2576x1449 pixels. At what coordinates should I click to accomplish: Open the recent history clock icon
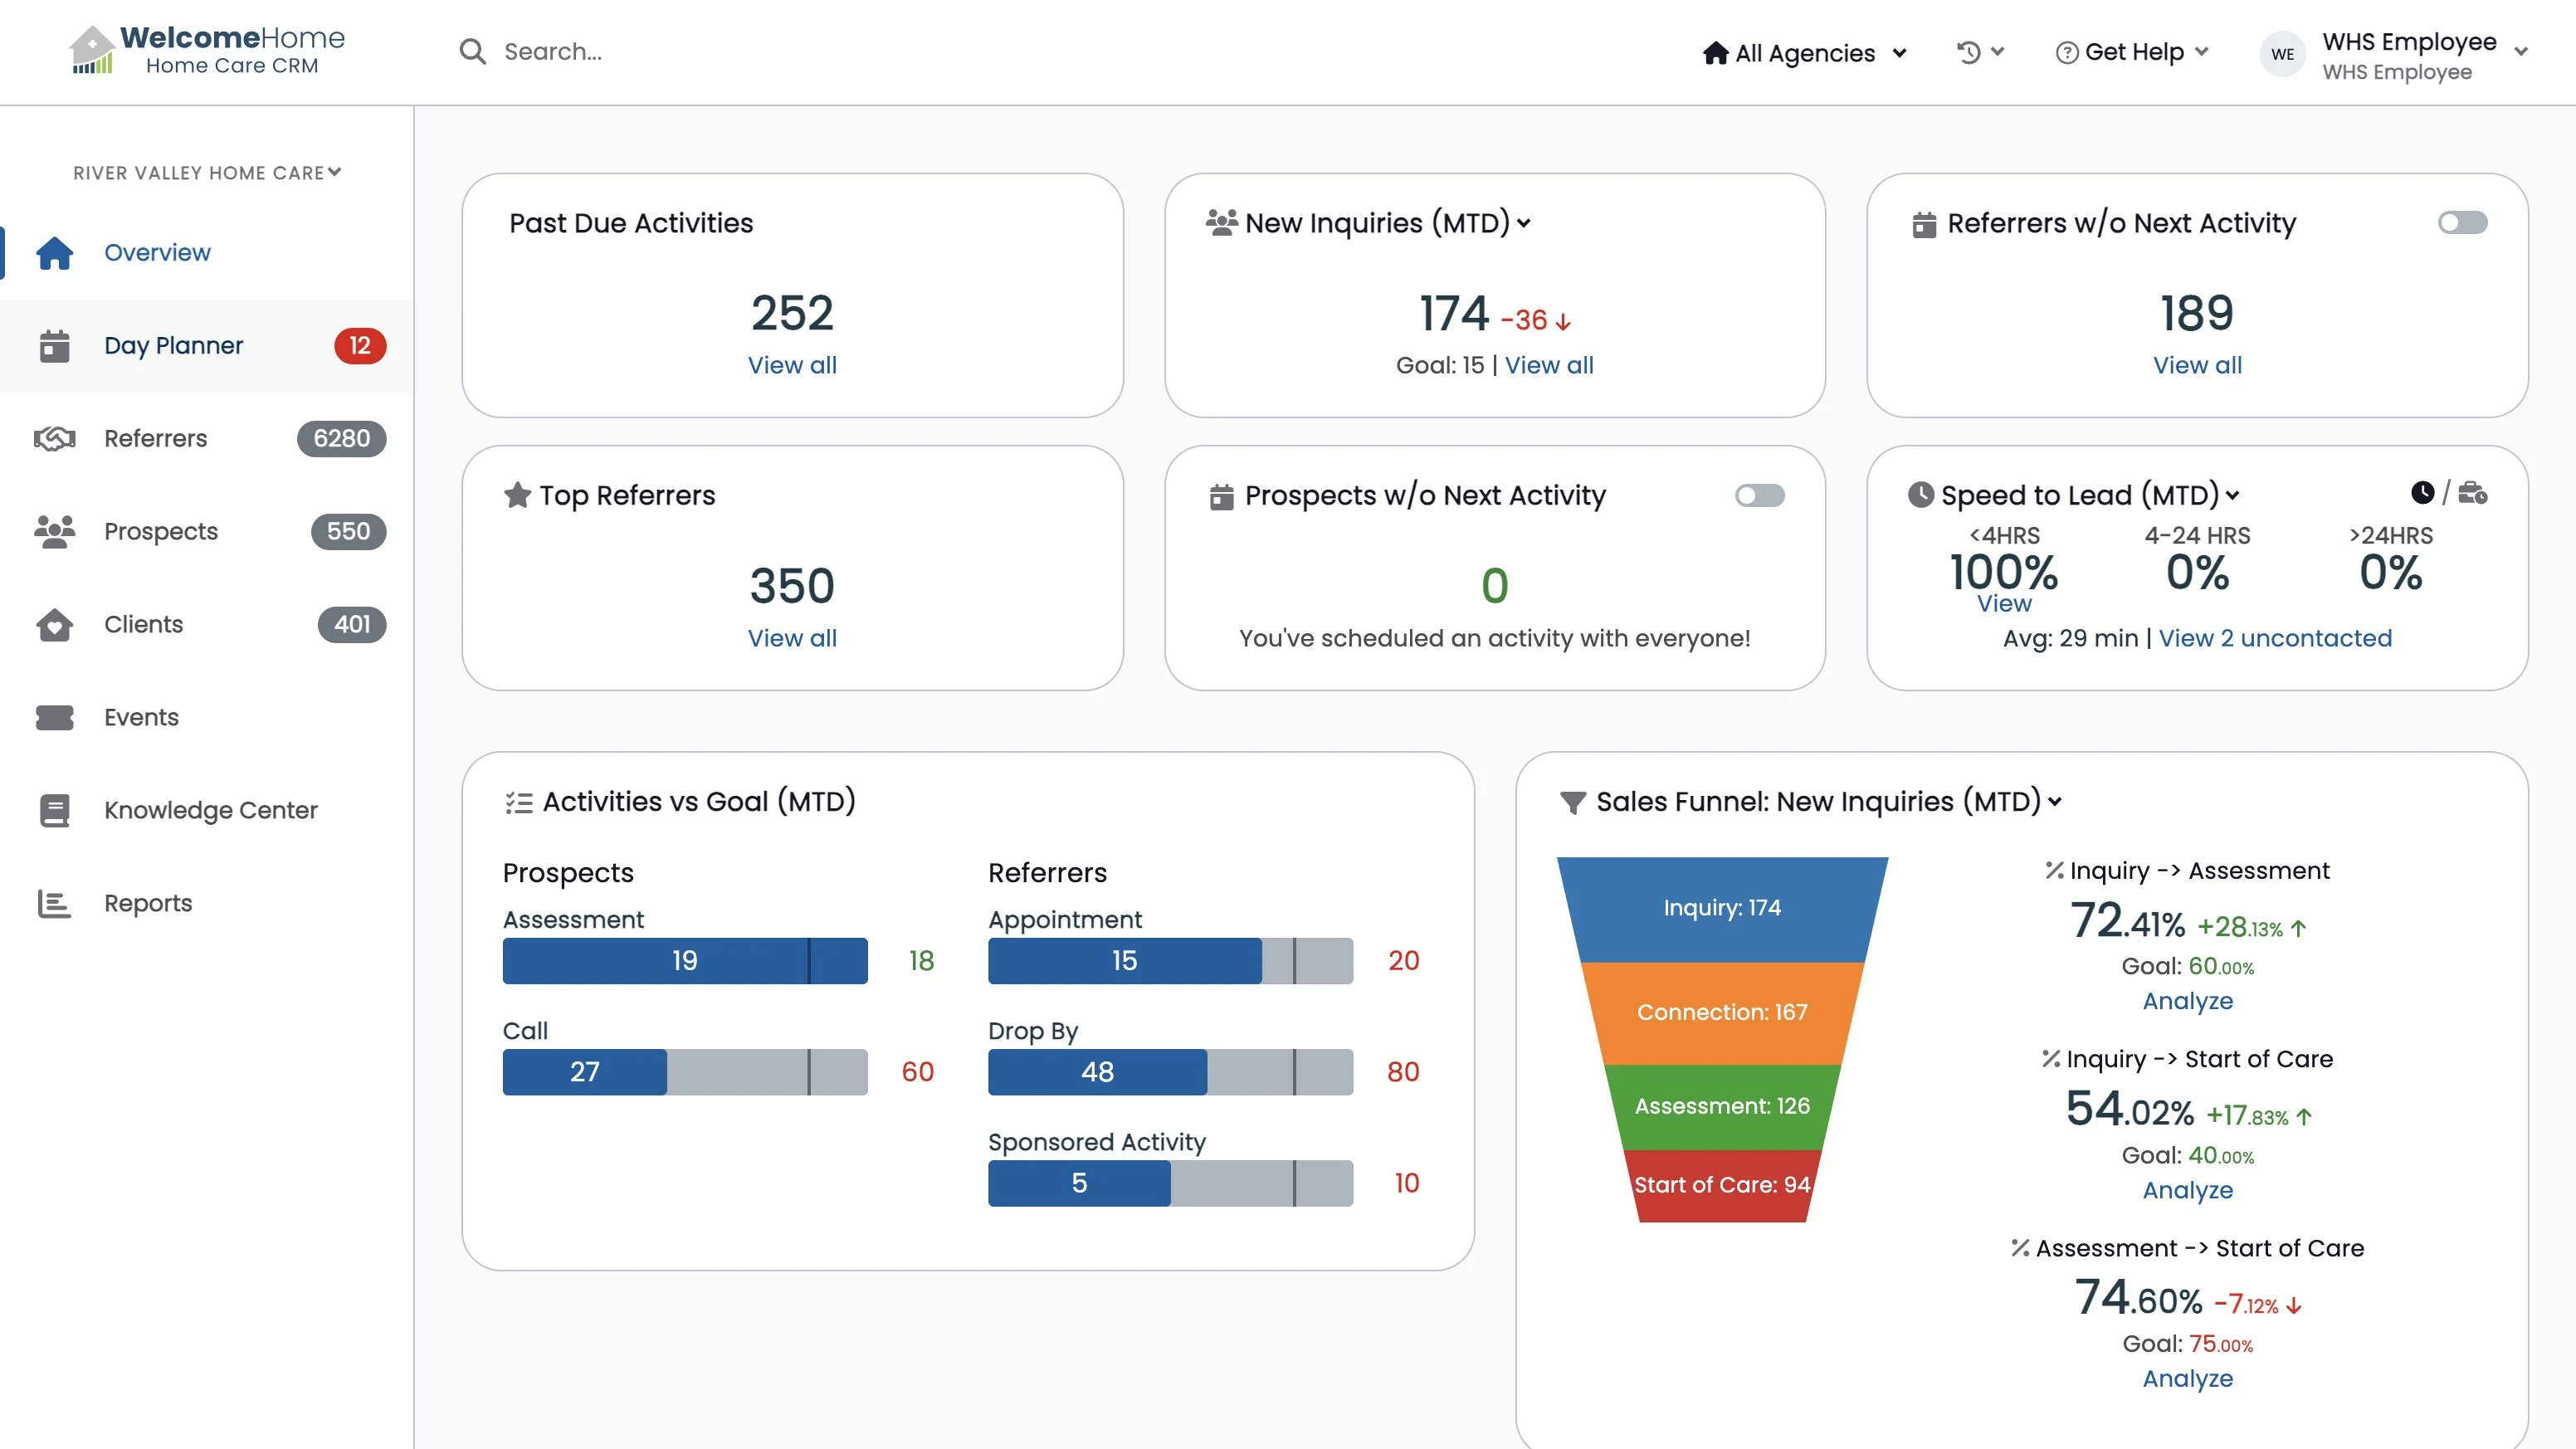pos(1968,52)
